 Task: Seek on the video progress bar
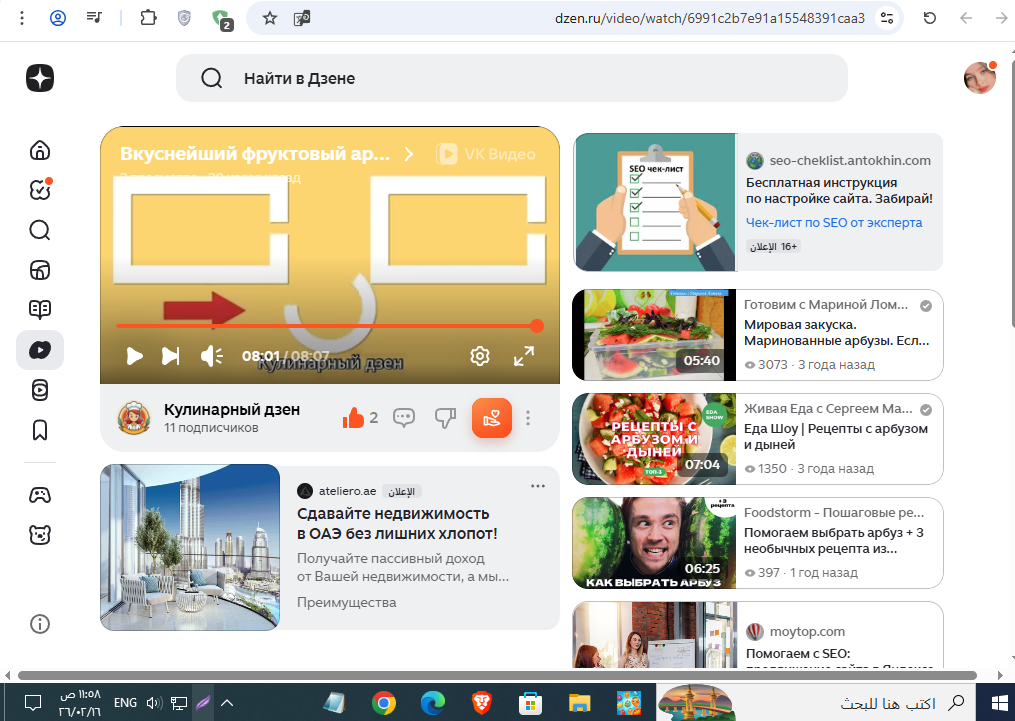tap(329, 326)
